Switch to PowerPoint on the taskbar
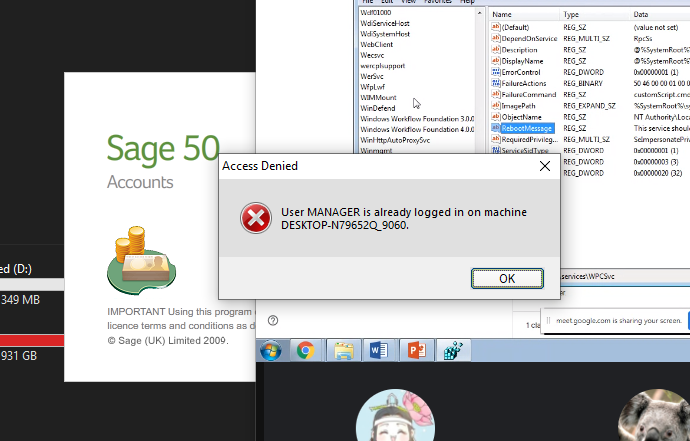The height and width of the screenshot is (441, 690). [416, 351]
